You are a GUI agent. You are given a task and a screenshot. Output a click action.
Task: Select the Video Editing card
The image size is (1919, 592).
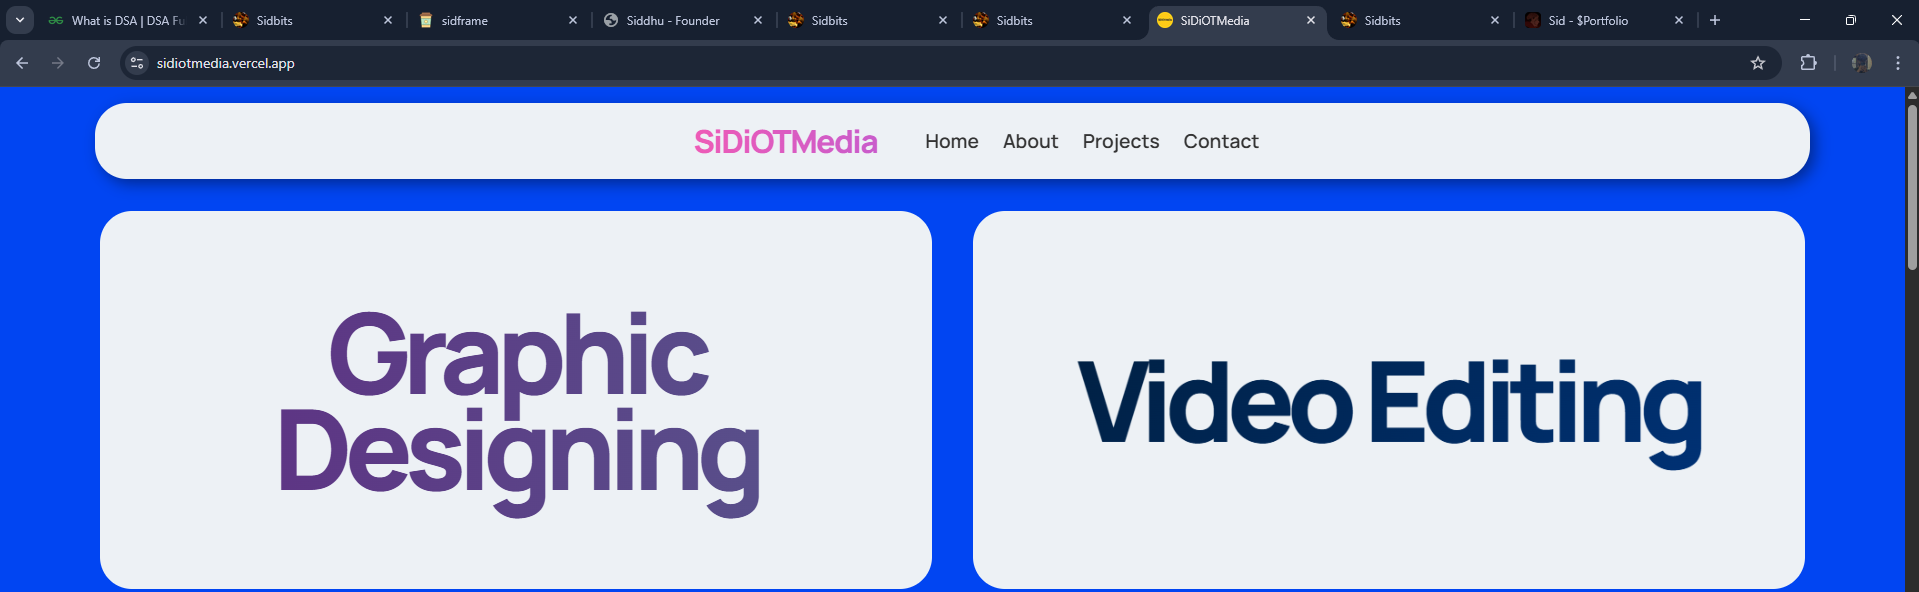coord(1389,400)
